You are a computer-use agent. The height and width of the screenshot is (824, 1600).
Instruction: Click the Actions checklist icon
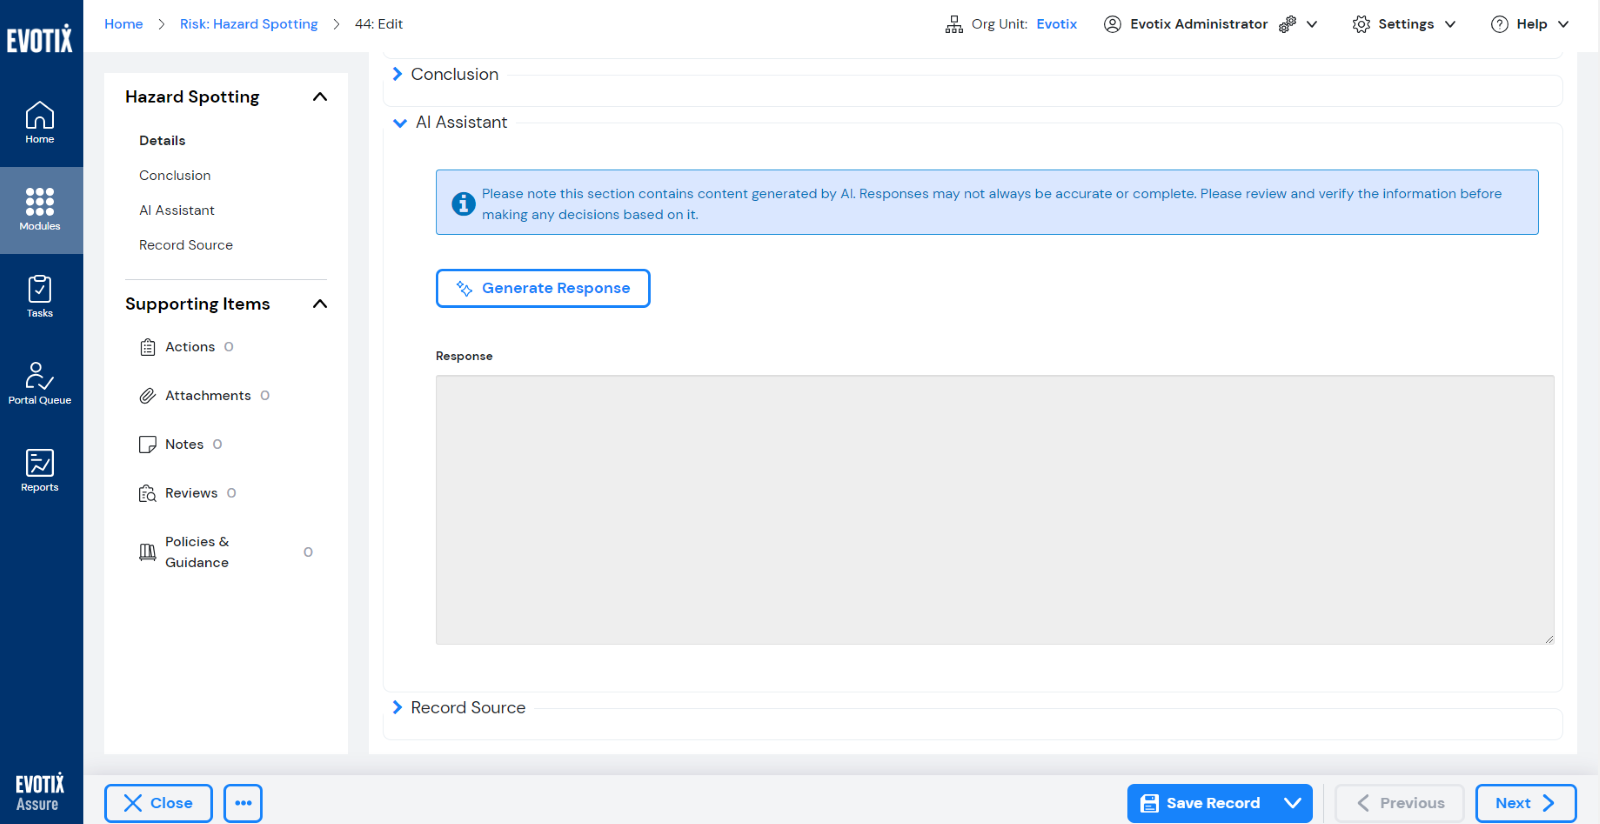pos(148,347)
